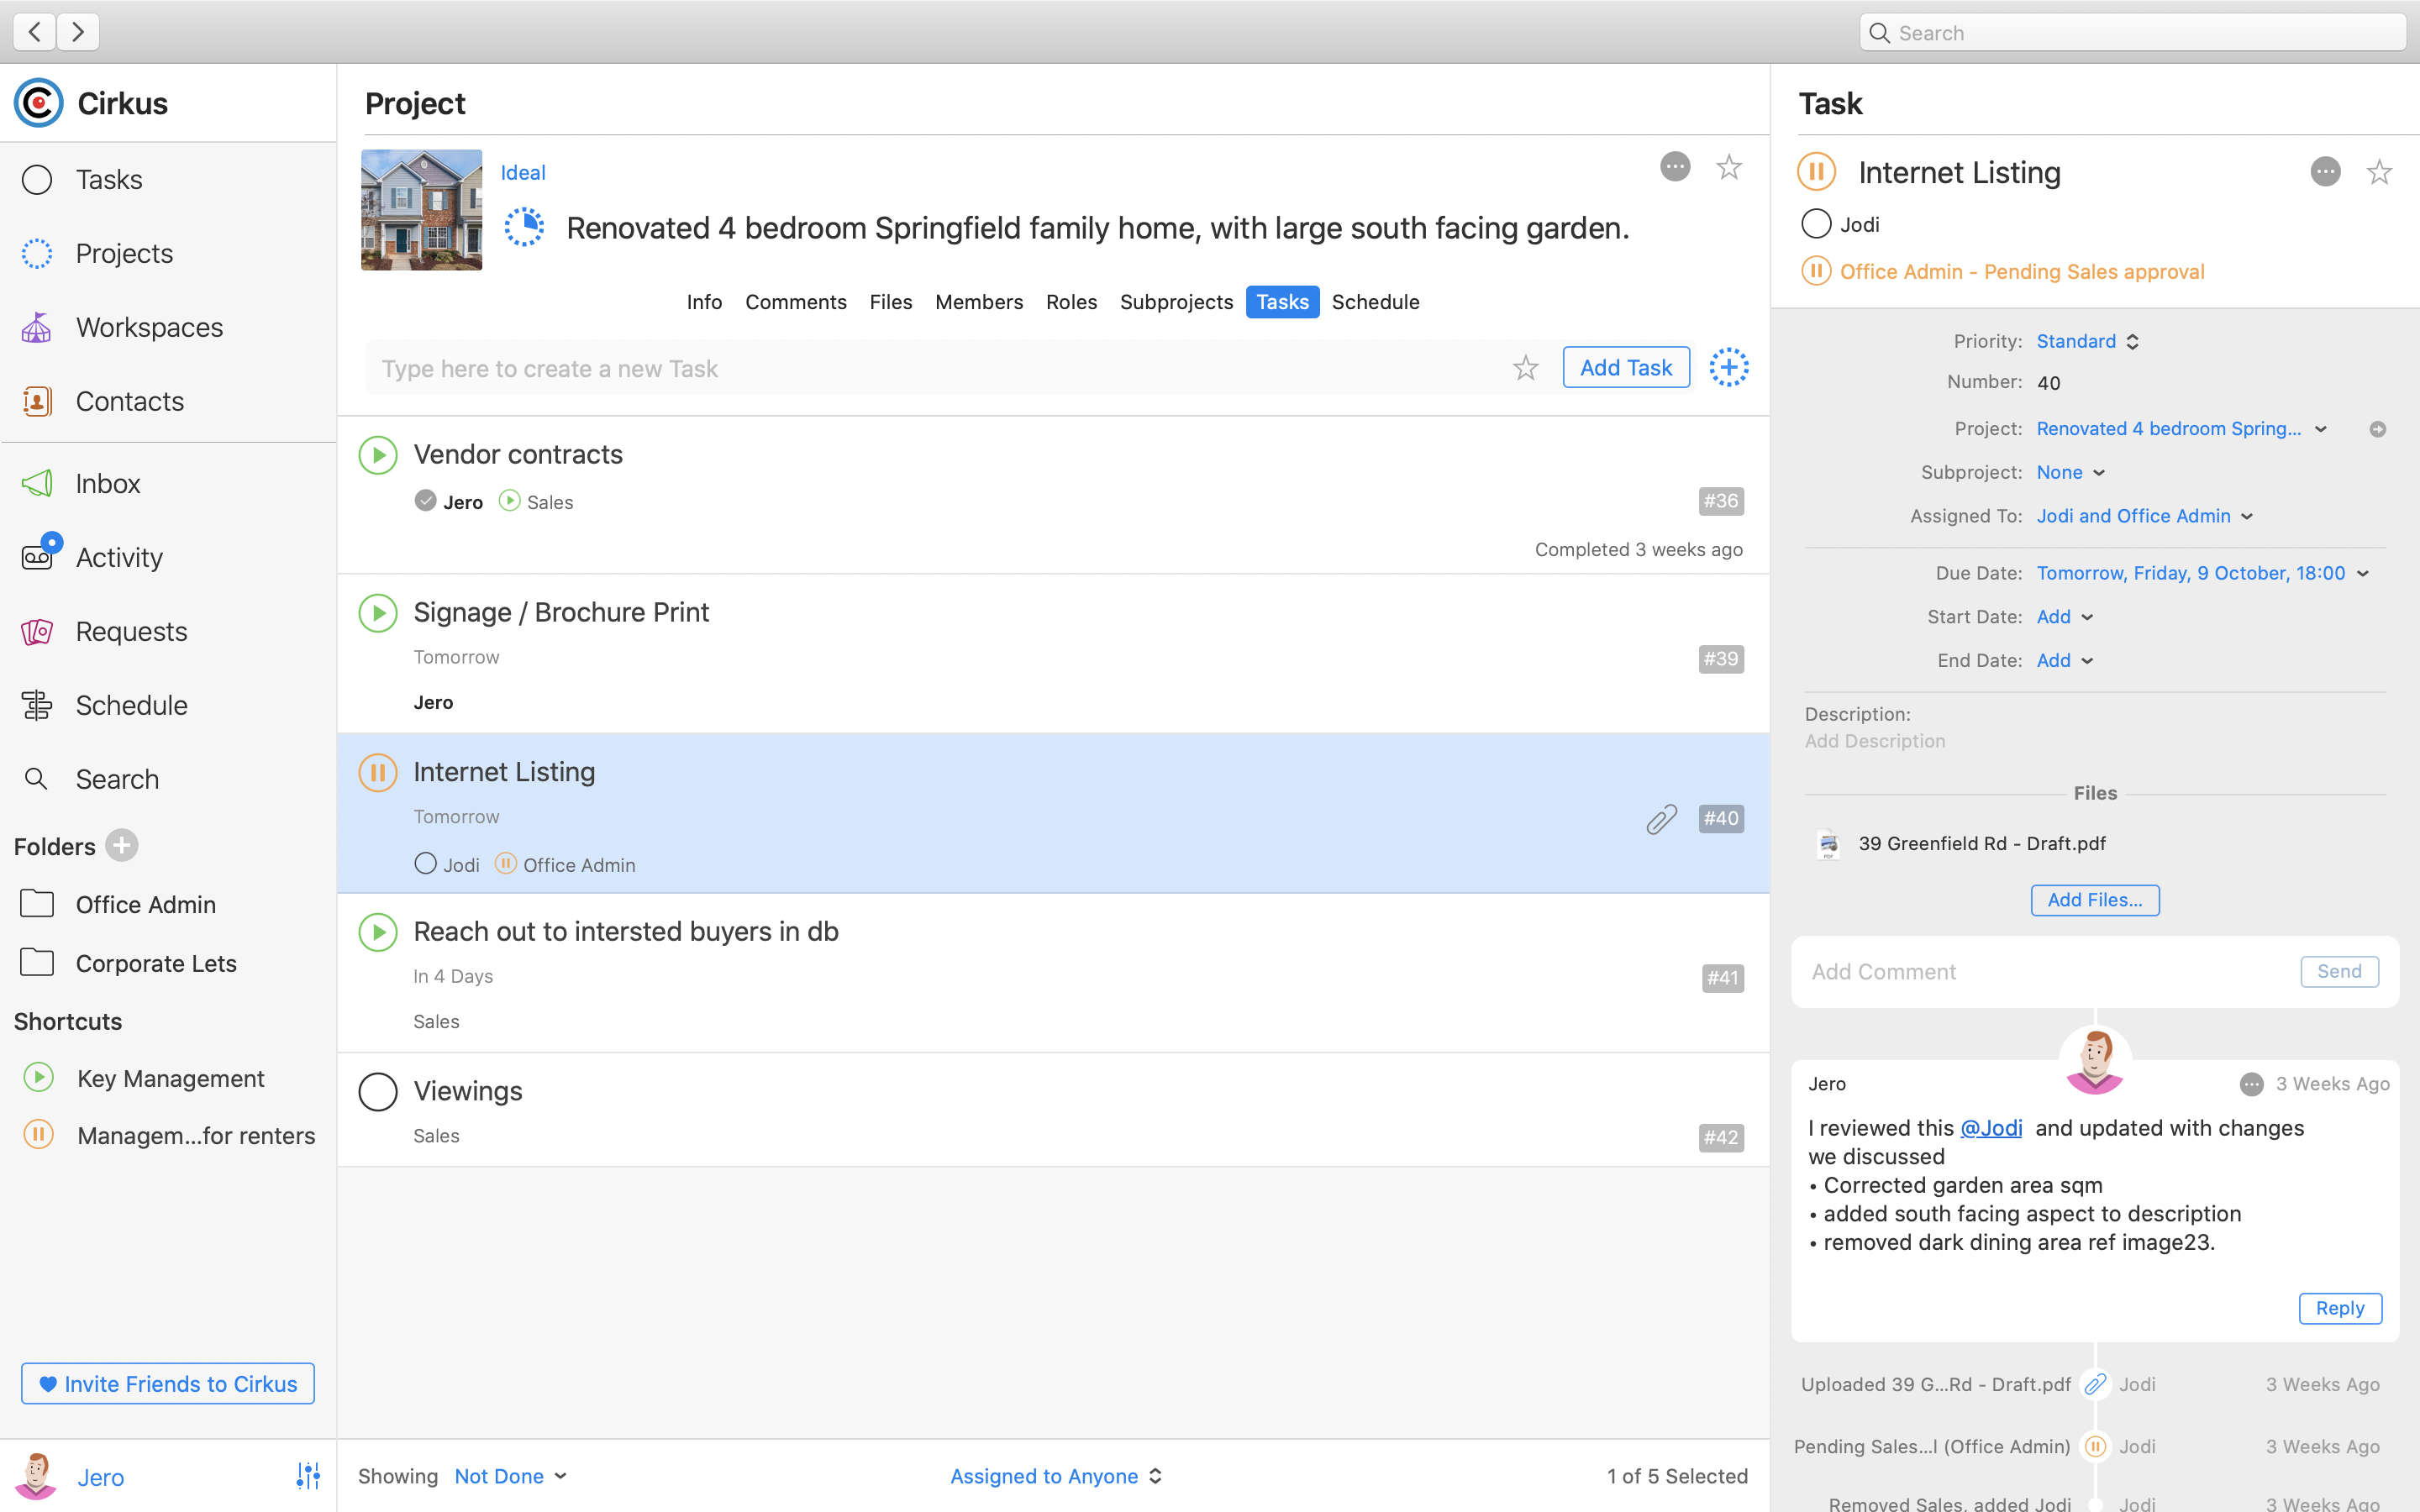The width and height of the screenshot is (2420, 1512).
Task: Go to project using arrow beside Project field
Action: coord(2377,430)
